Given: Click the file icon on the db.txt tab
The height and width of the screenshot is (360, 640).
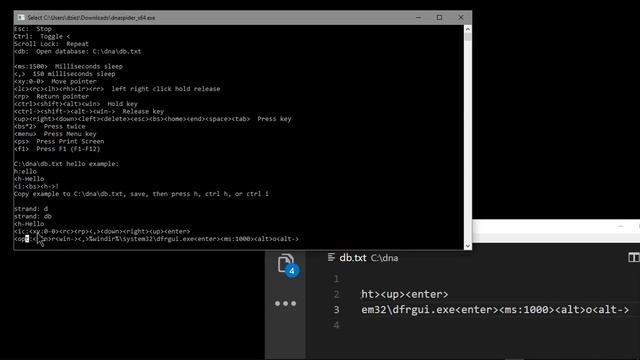Looking at the screenshot, I should click(331, 257).
